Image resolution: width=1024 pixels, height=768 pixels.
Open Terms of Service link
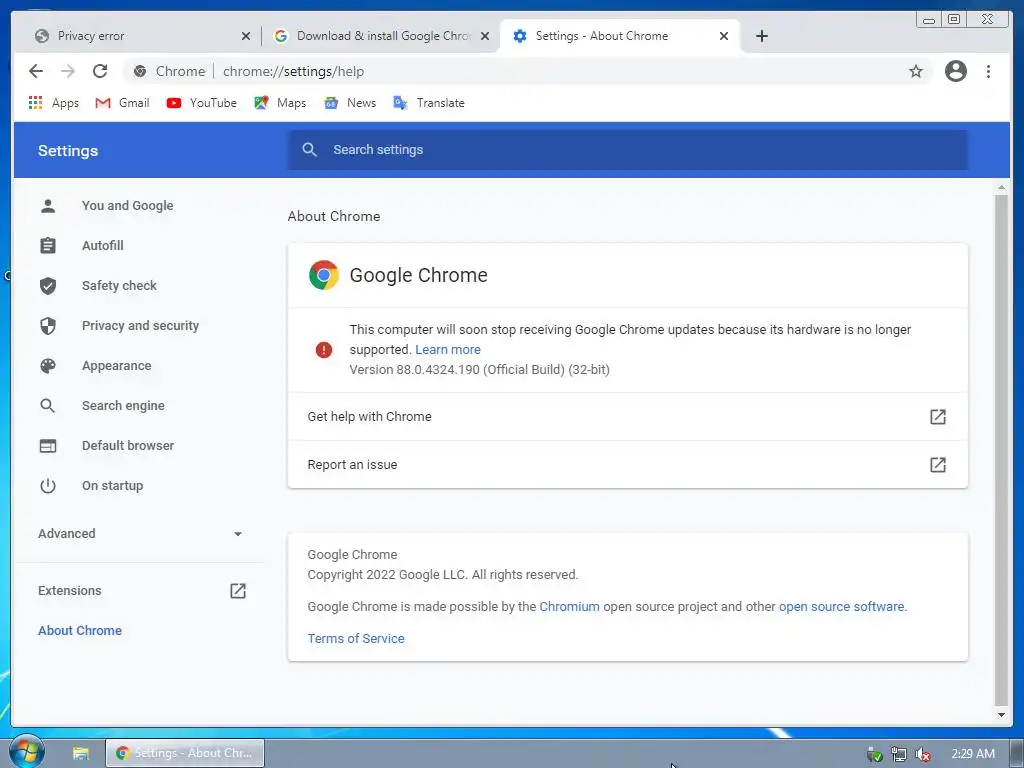point(356,638)
